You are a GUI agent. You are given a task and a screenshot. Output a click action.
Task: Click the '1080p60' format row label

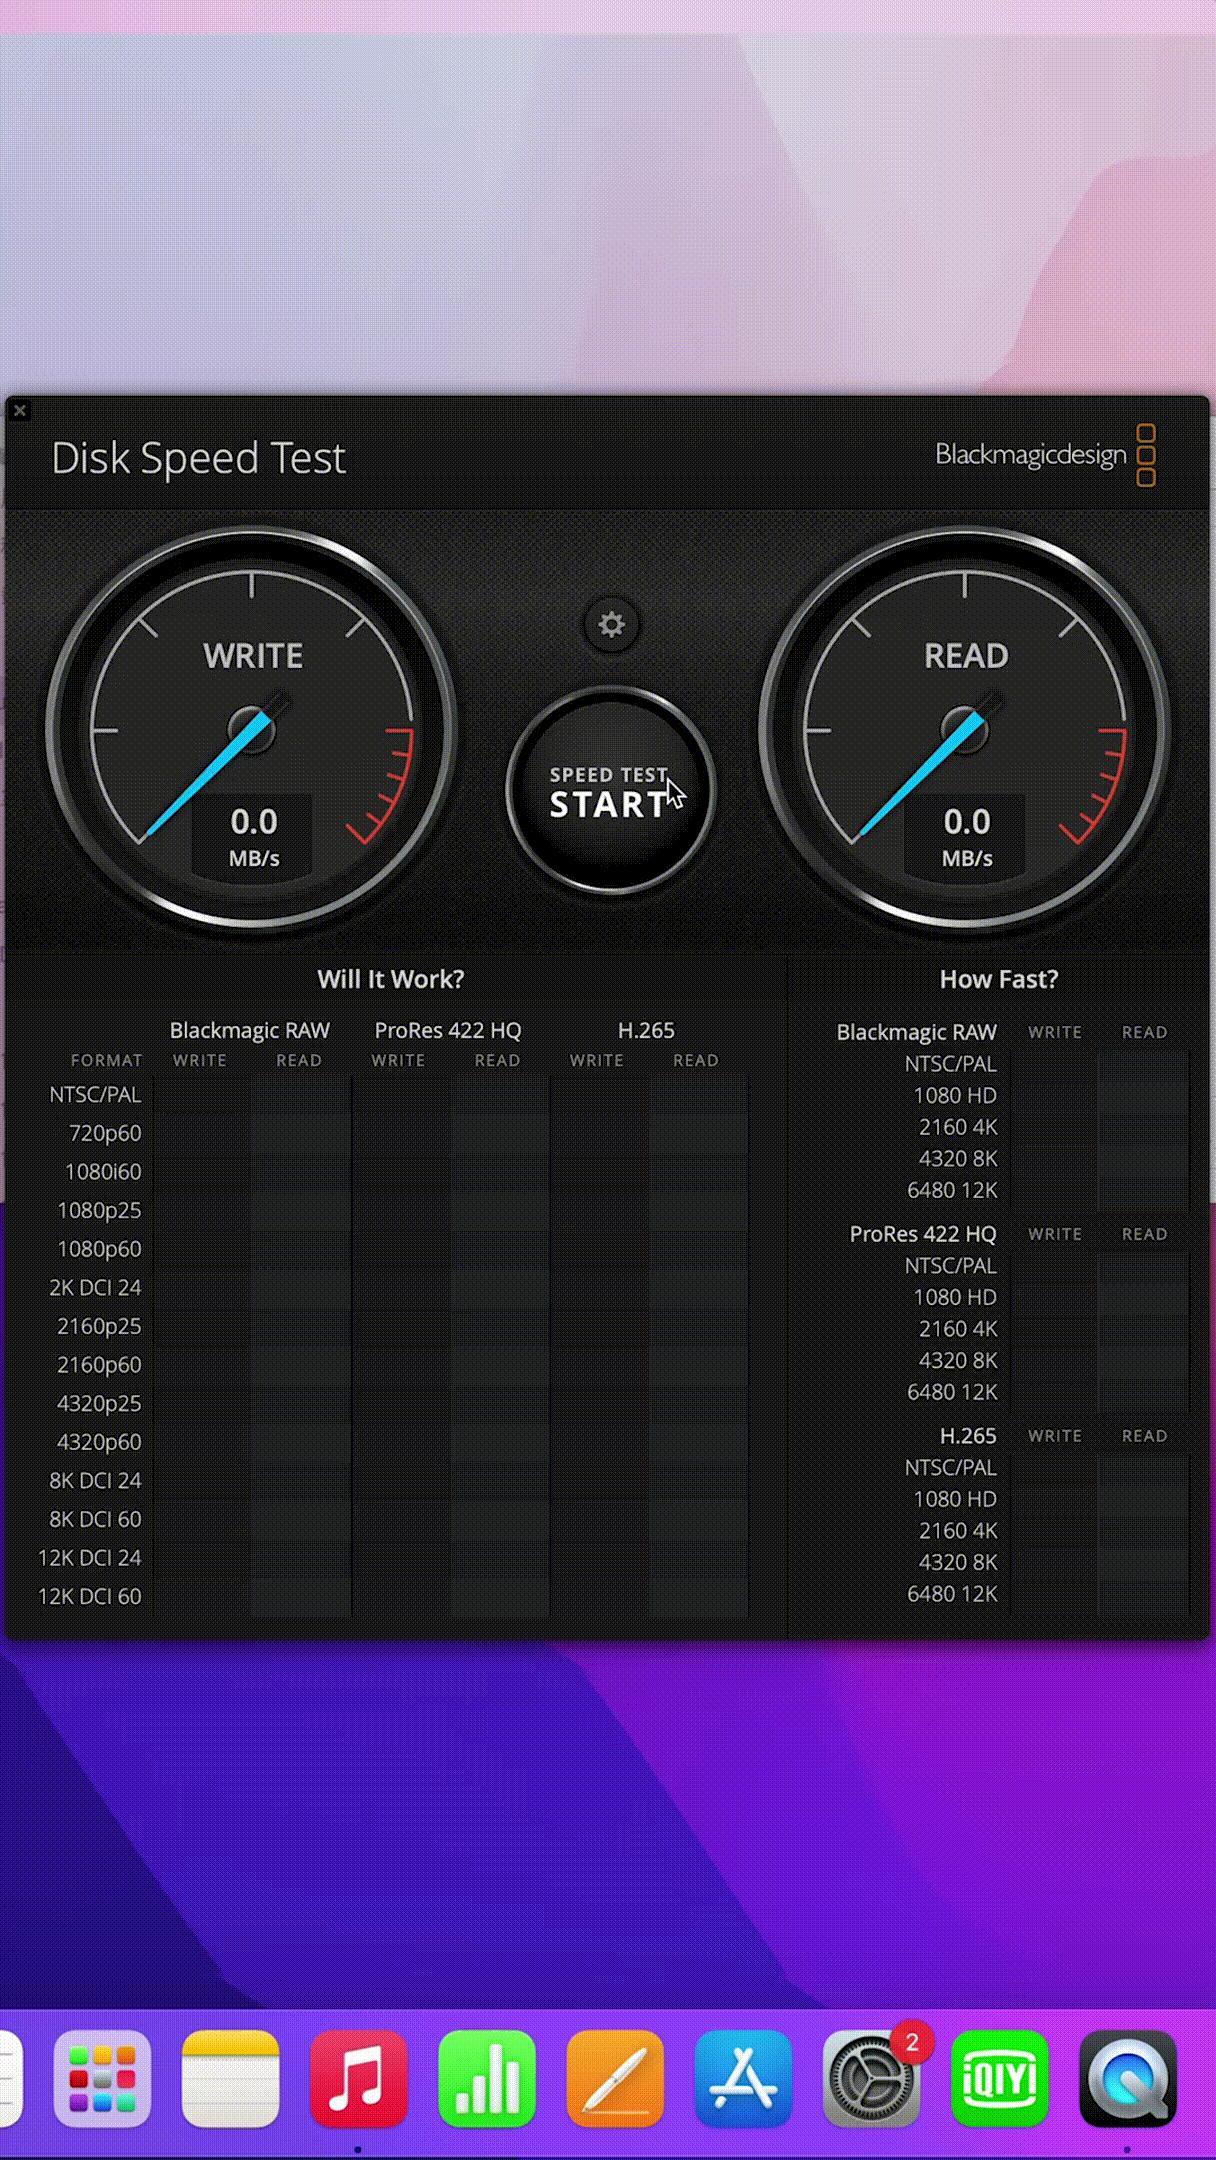[x=99, y=1249]
